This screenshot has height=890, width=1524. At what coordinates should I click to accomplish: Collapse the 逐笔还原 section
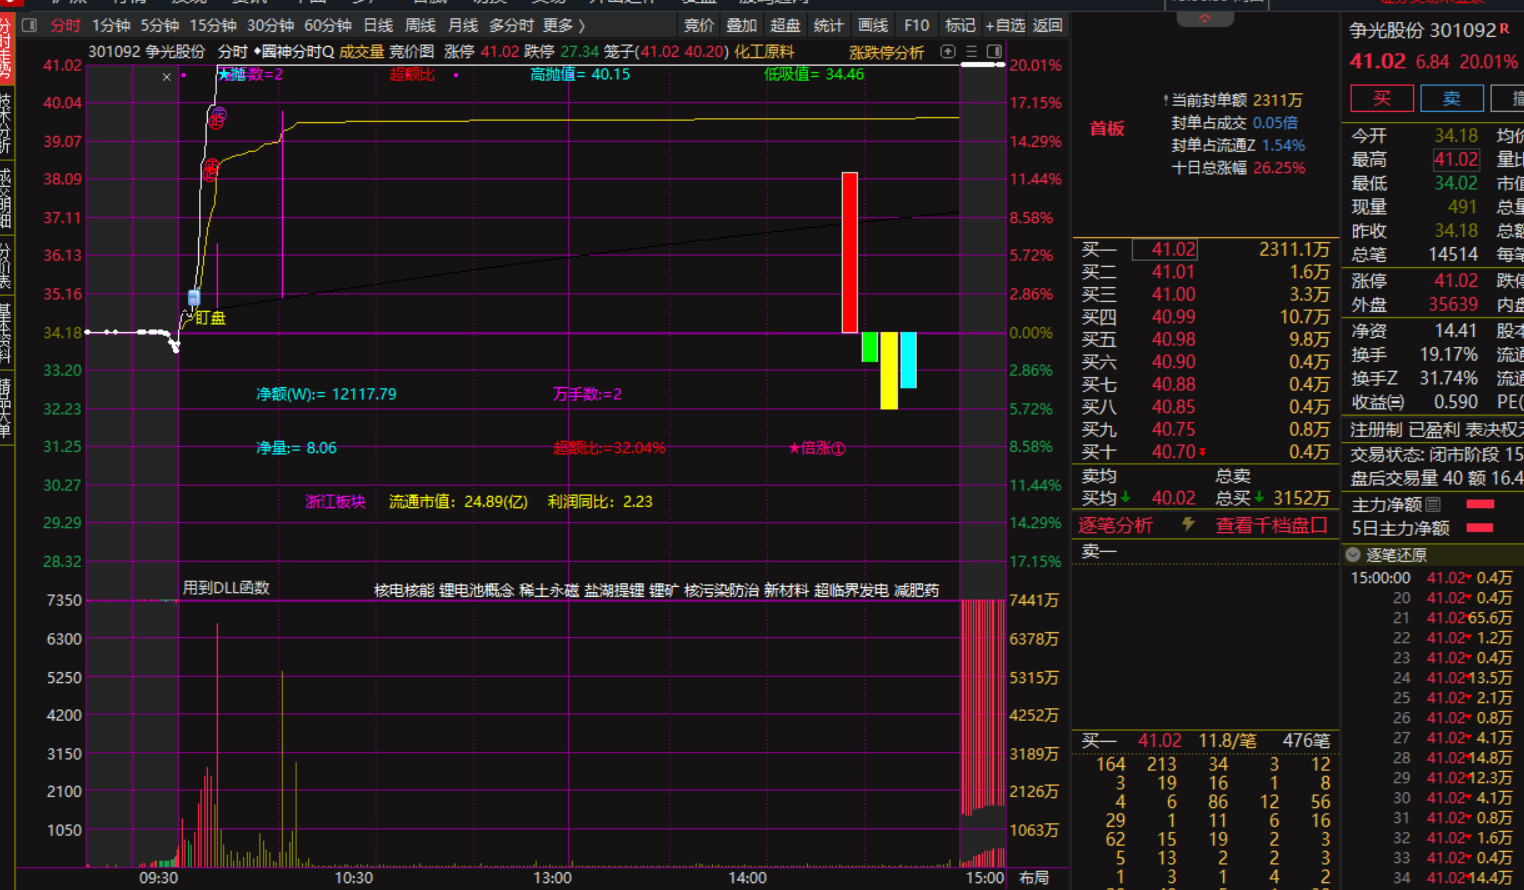point(1353,555)
